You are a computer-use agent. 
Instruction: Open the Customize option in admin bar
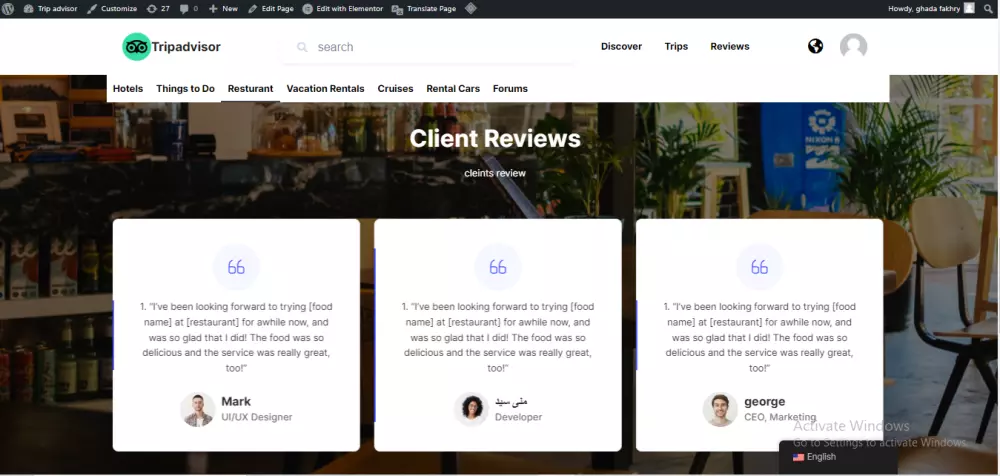(x=112, y=9)
